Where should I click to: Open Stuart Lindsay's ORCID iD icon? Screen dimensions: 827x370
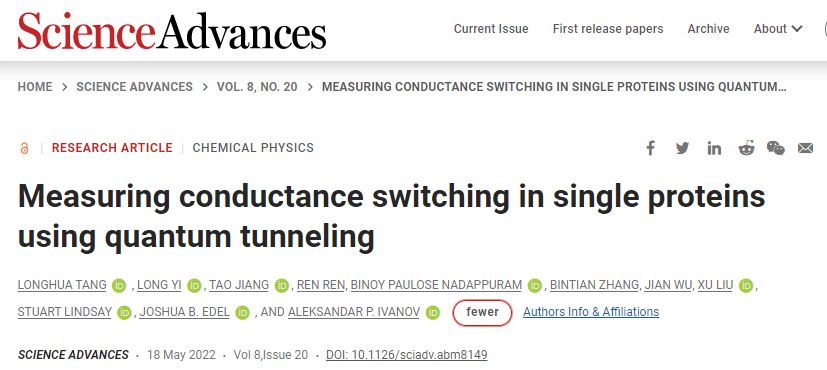[x=124, y=313]
